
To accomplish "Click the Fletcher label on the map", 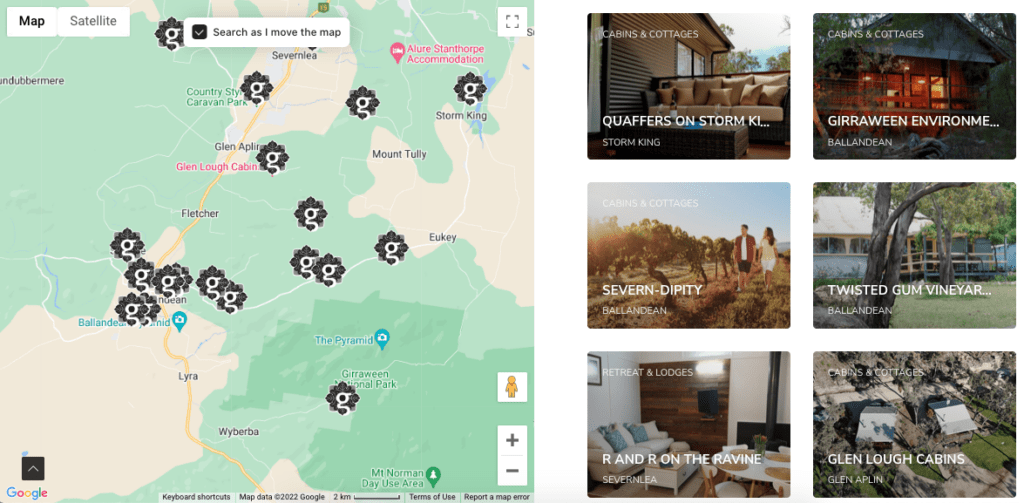I will [x=200, y=214].
